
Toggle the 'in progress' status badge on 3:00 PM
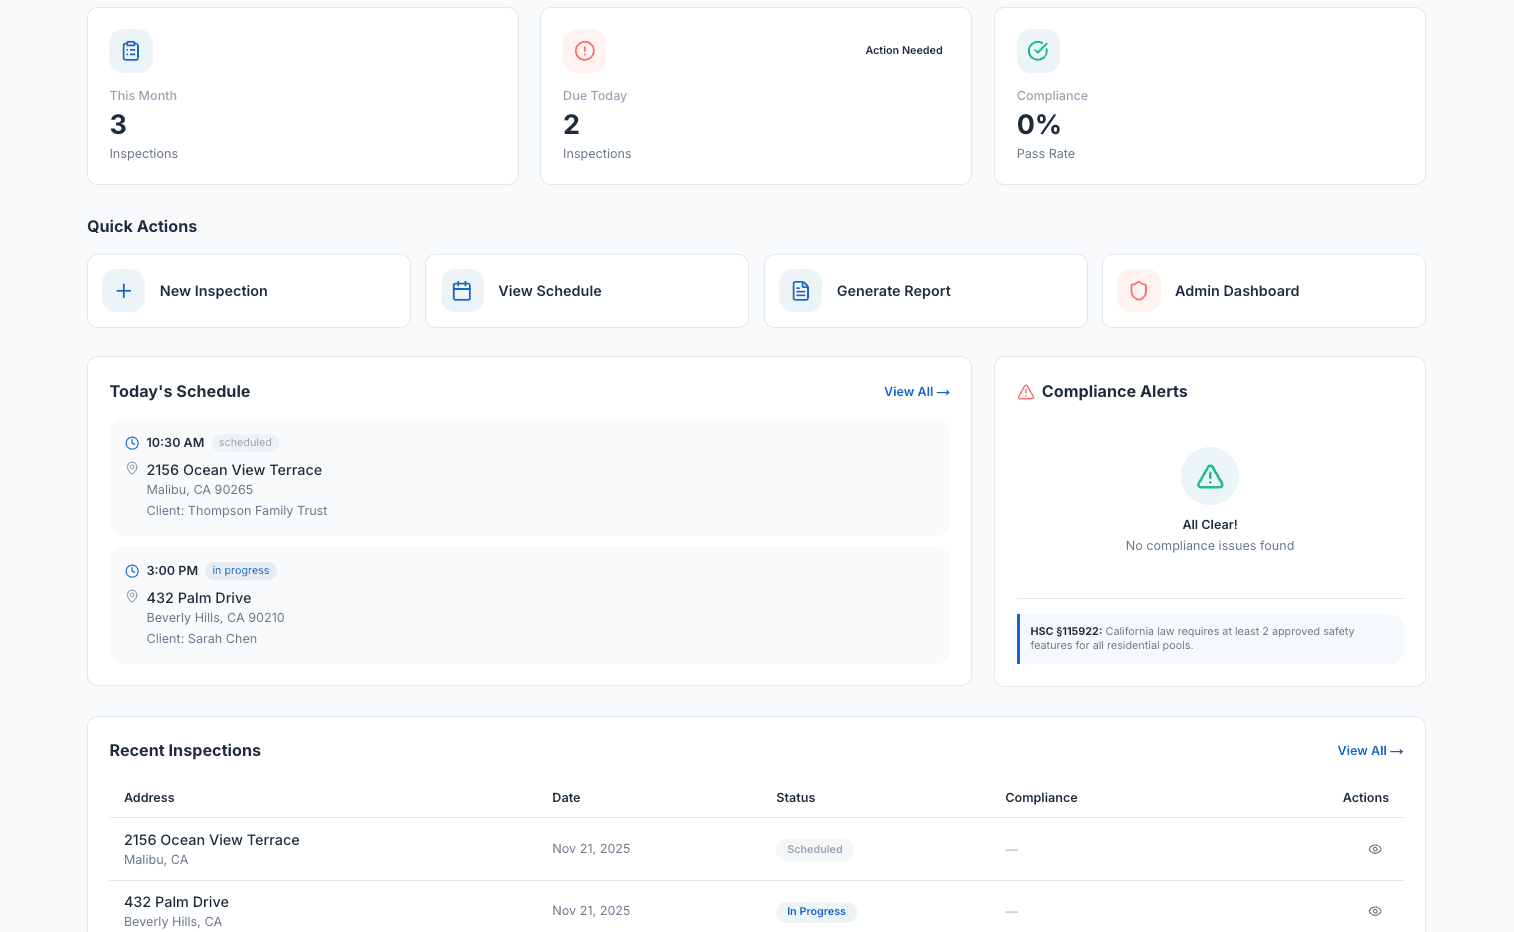(240, 570)
